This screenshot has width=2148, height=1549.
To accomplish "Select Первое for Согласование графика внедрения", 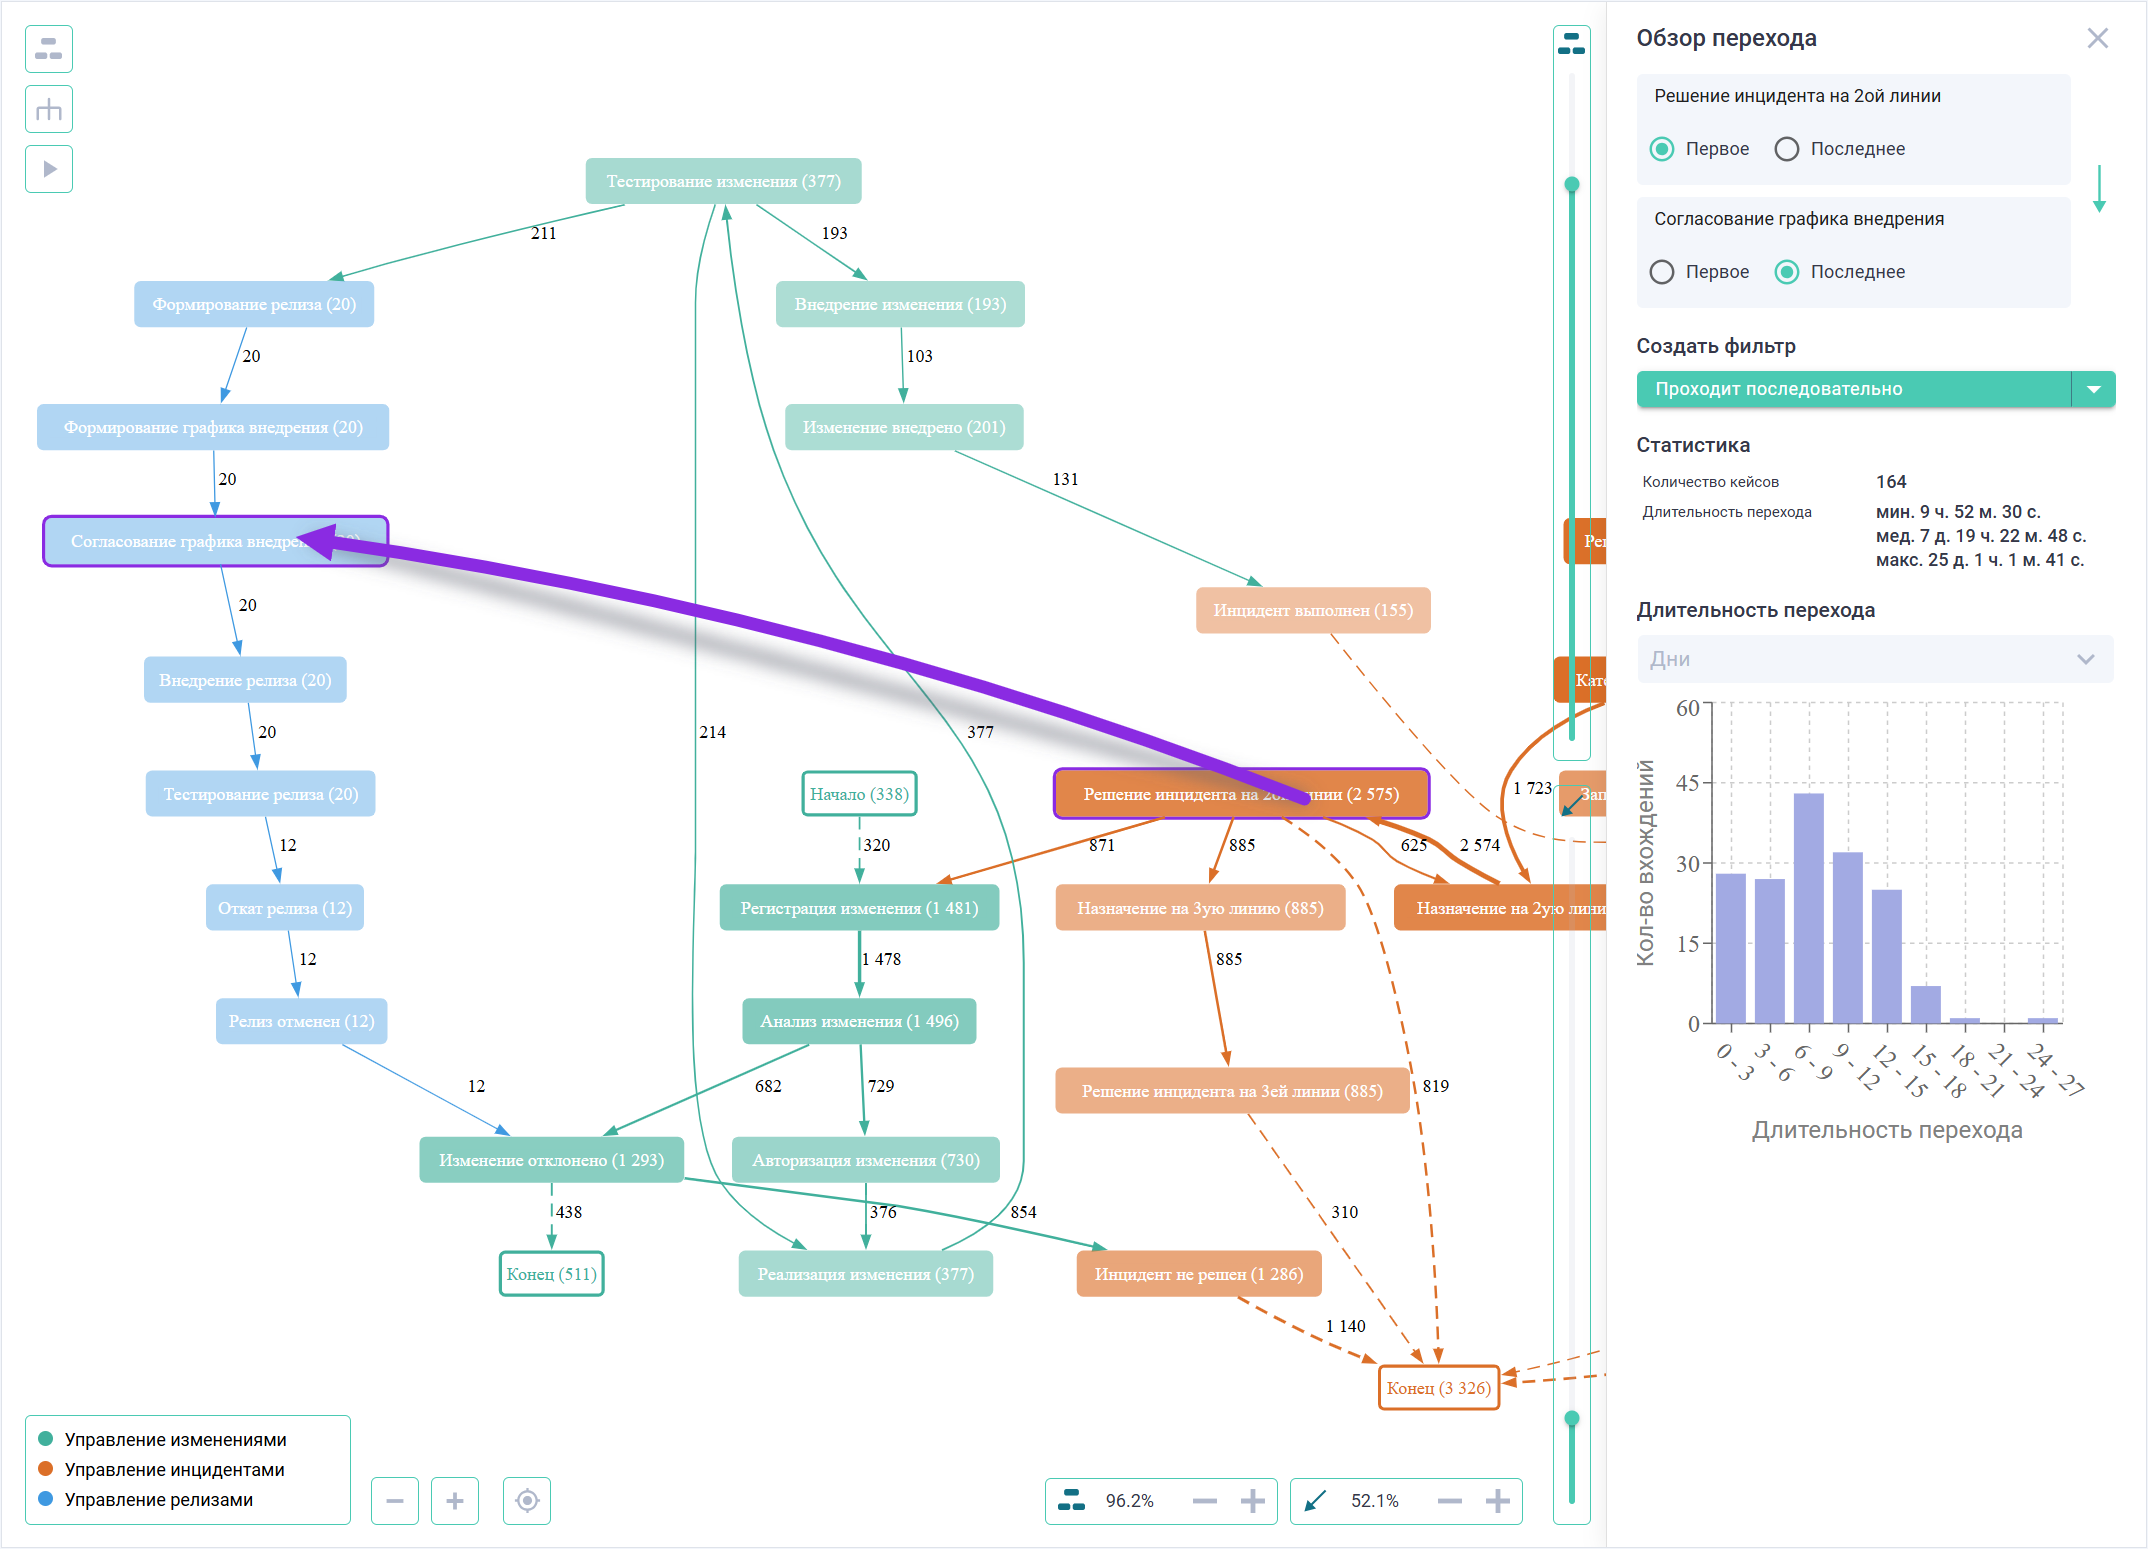I will (1662, 272).
